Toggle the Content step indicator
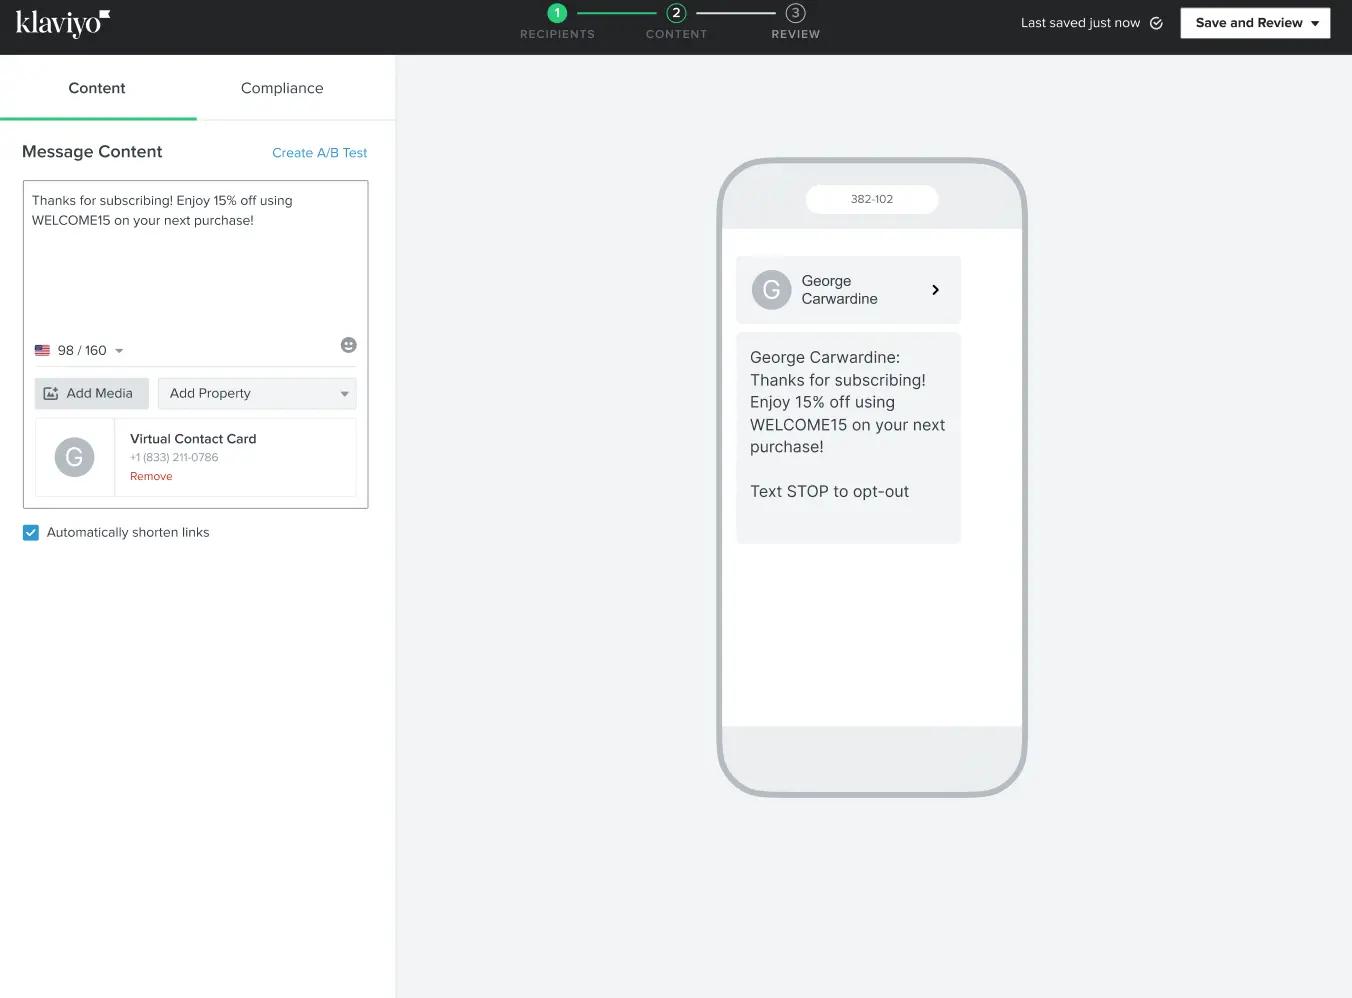 click(676, 13)
